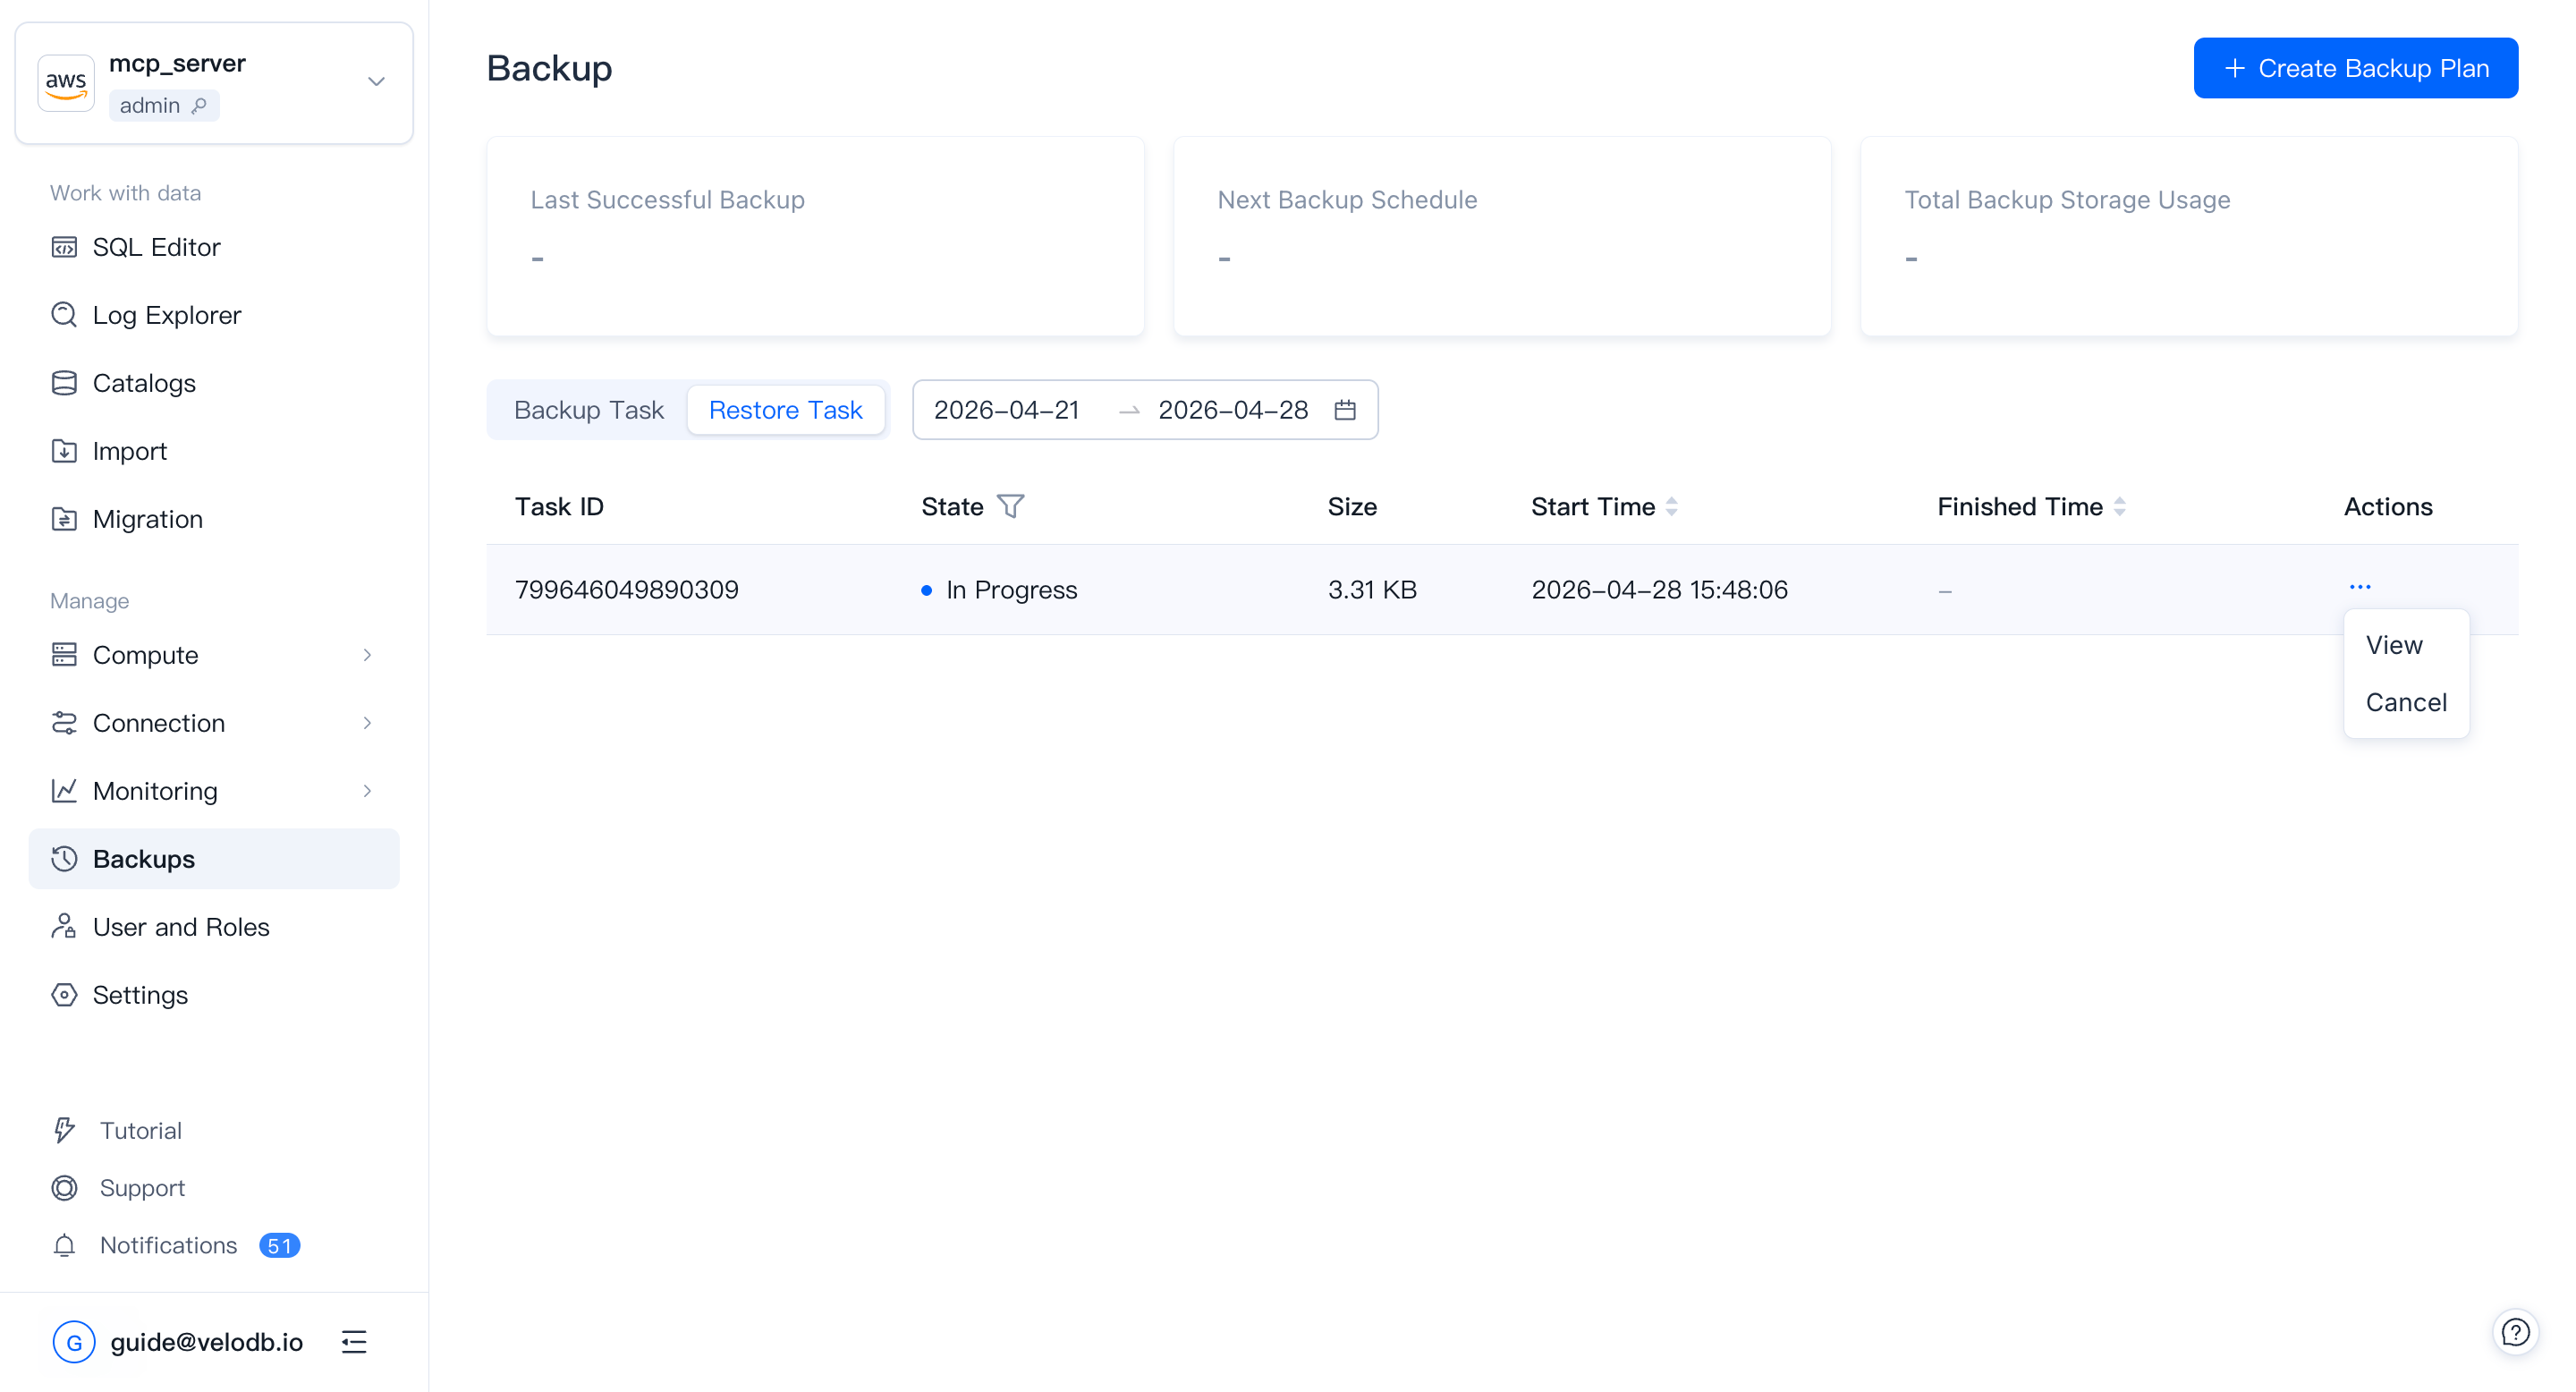This screenshot has height=1392, width=2576.
Task: Switch to the Backup Task tab
Action: (x=589, y=409)
